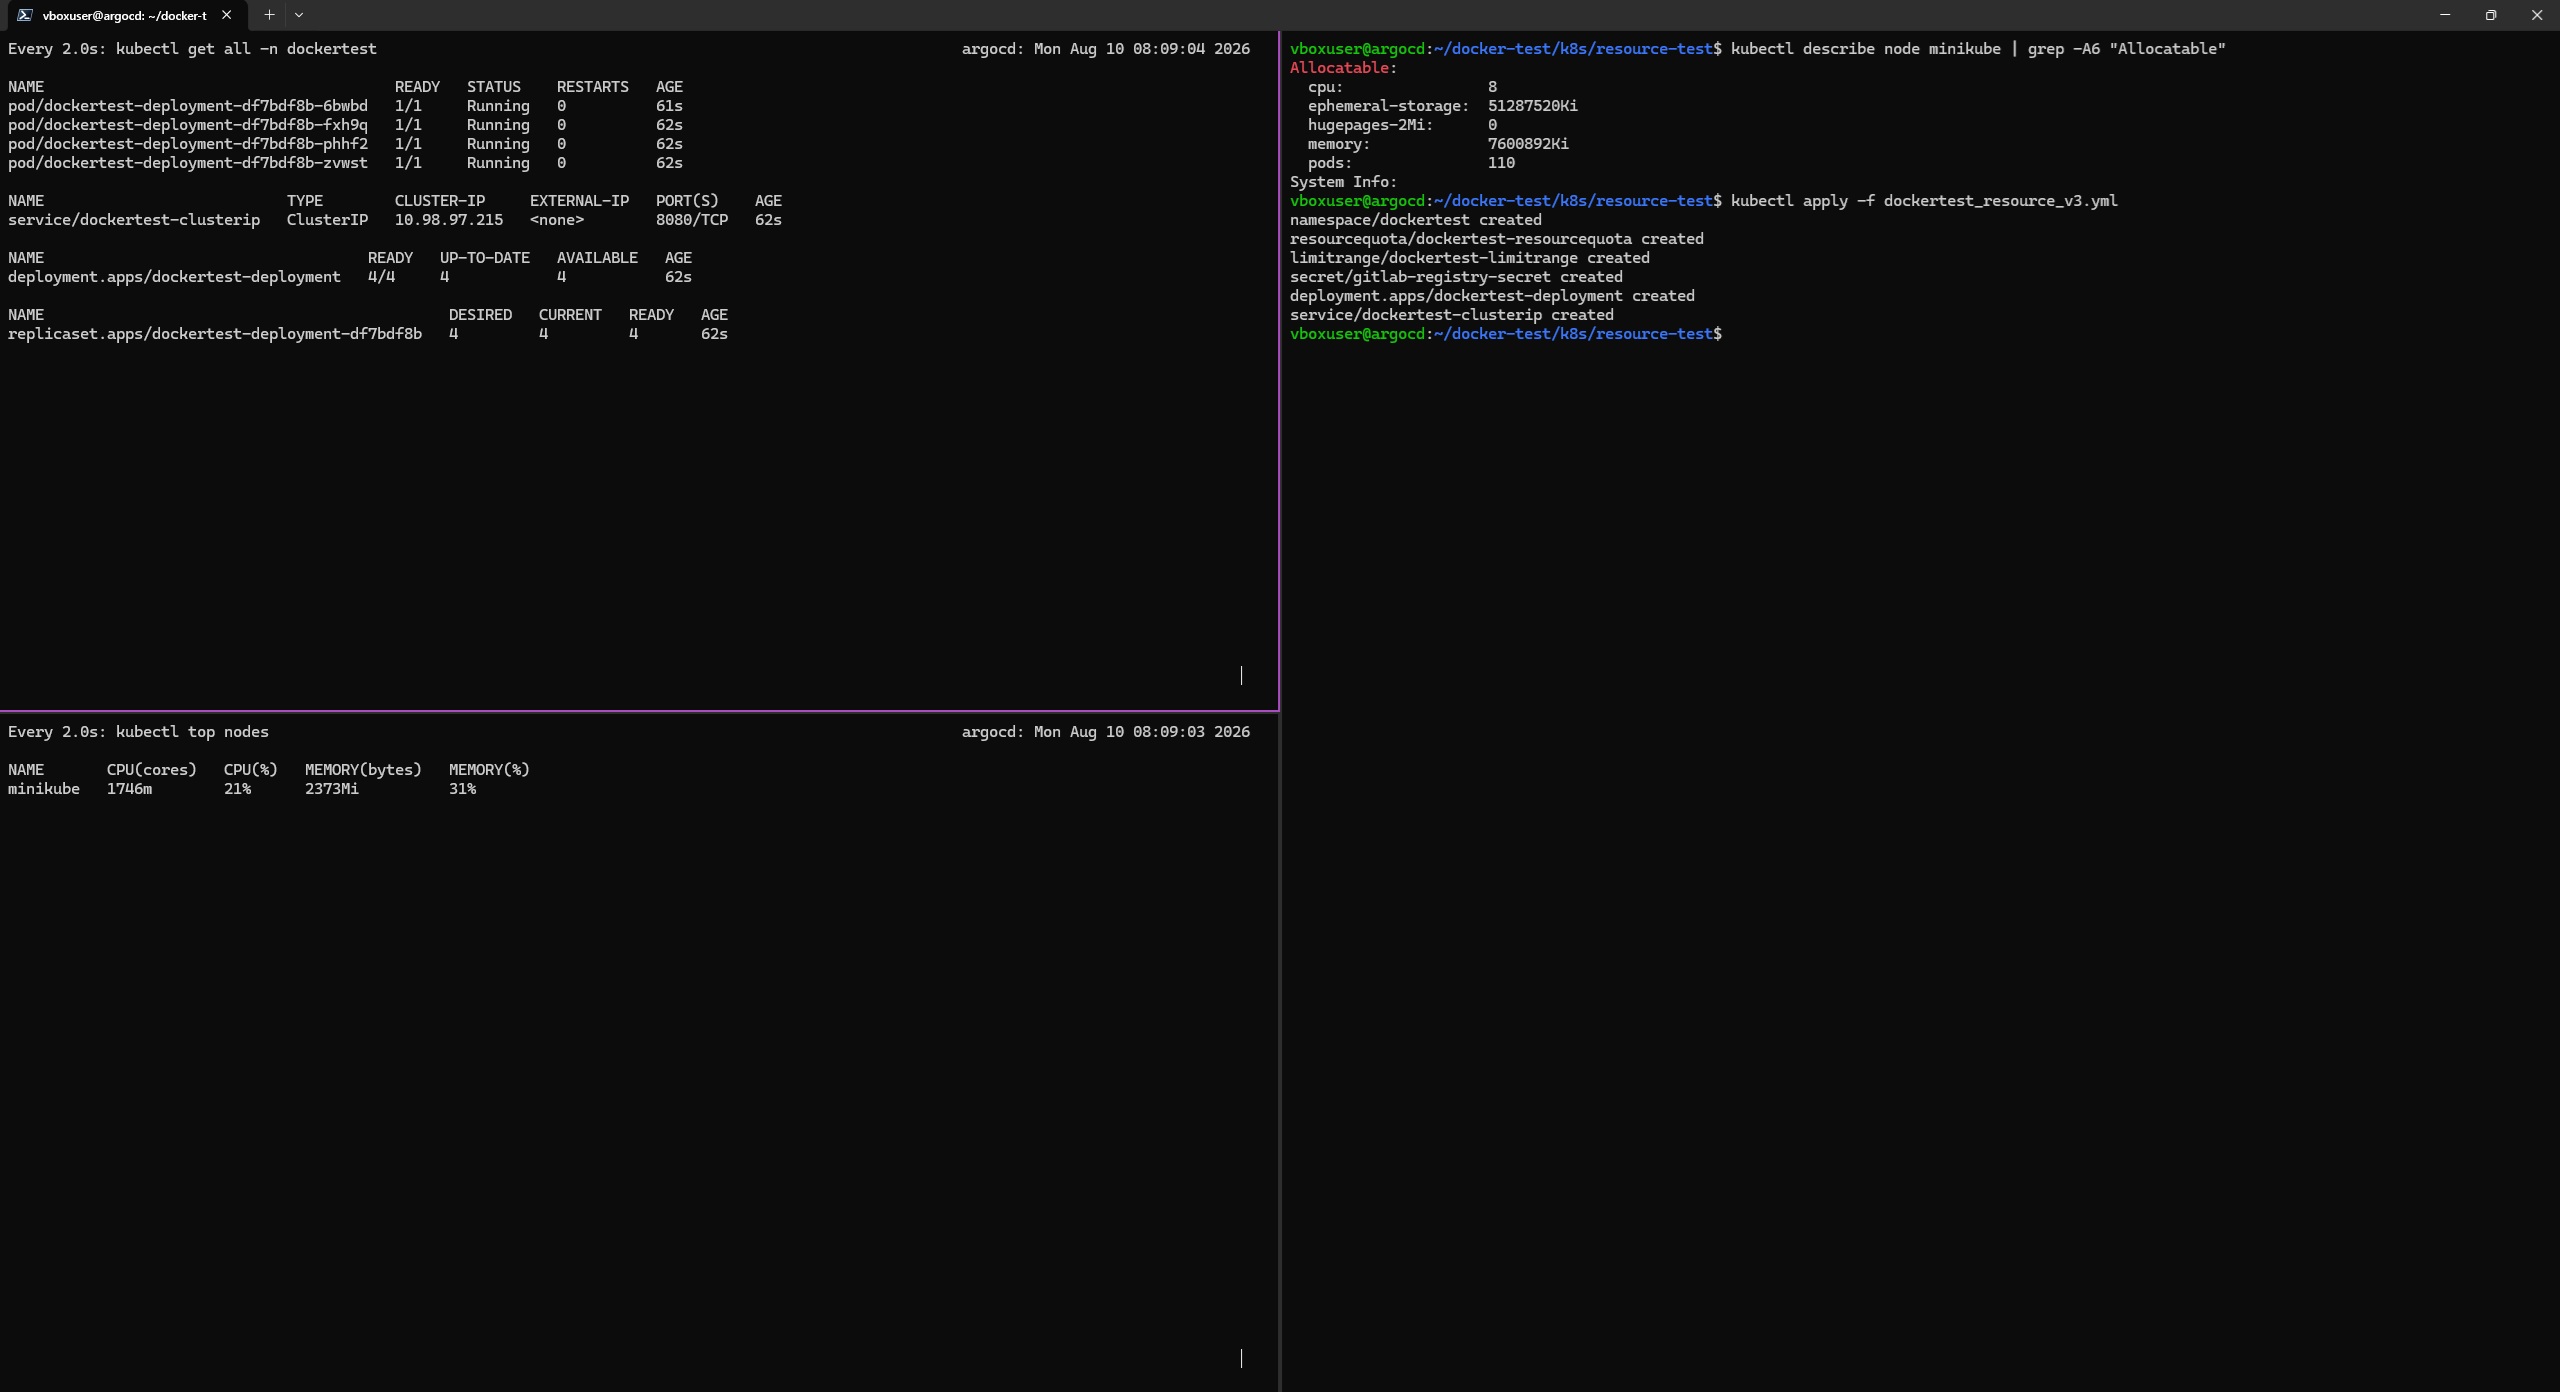The image size is (2560, 1392).
Task: Click 'limitrange/dockertest-limitrange created' line
Action: click(1470, 258)
